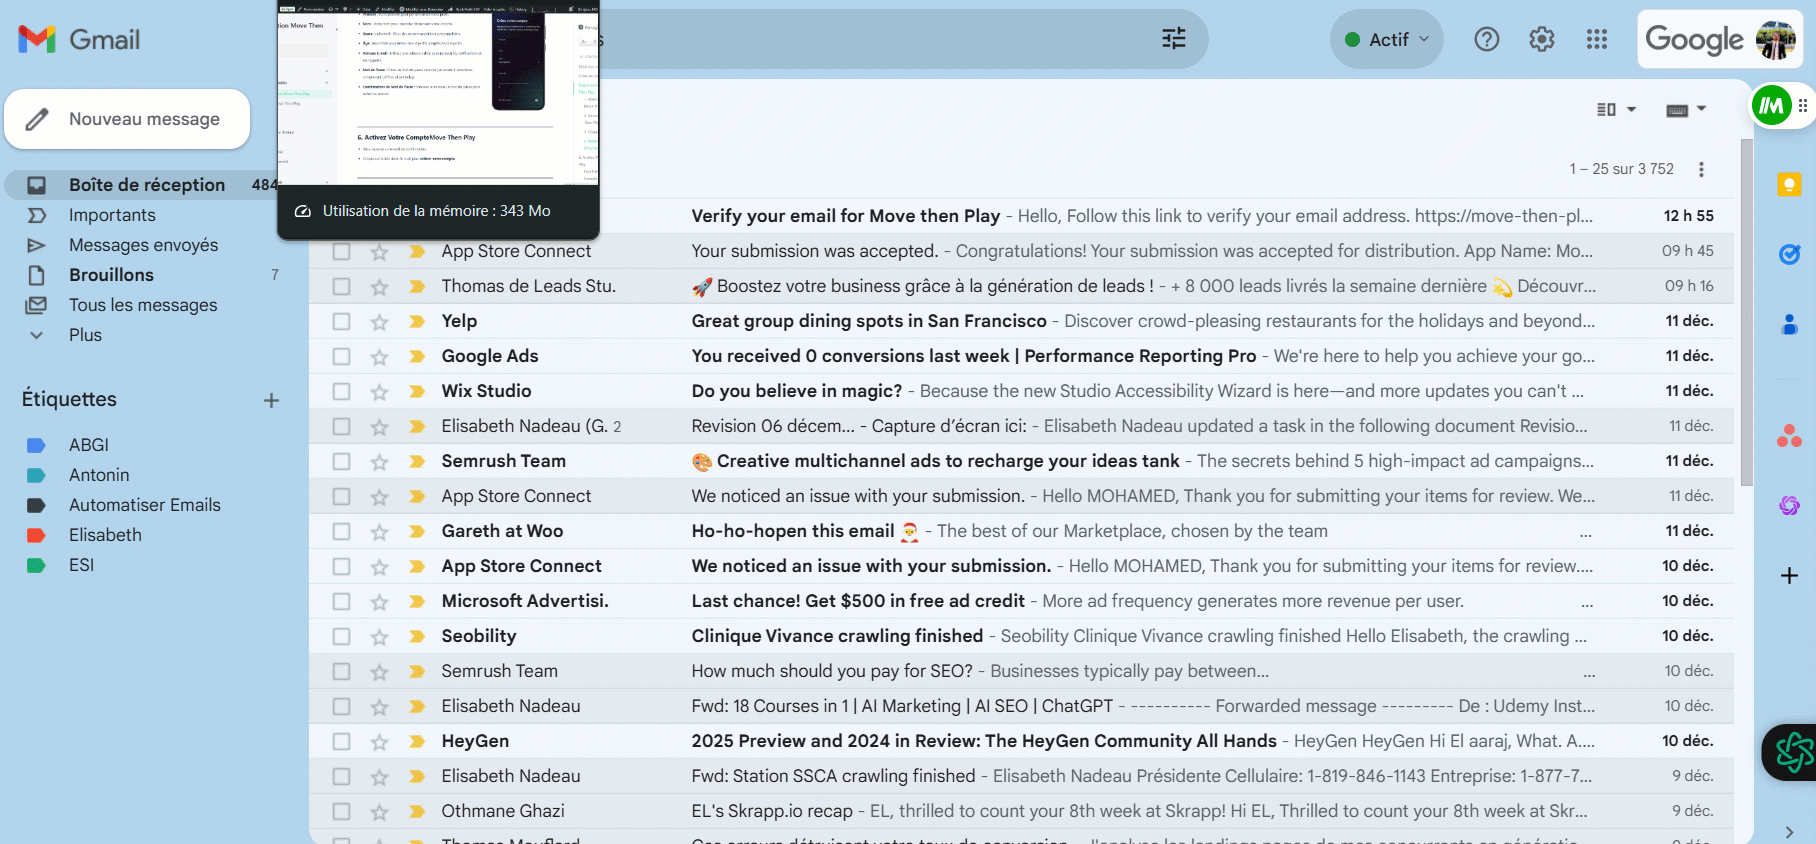Star the Yelp email
Viewport: 1816px width, 844px height.
[x=379, y=322]
